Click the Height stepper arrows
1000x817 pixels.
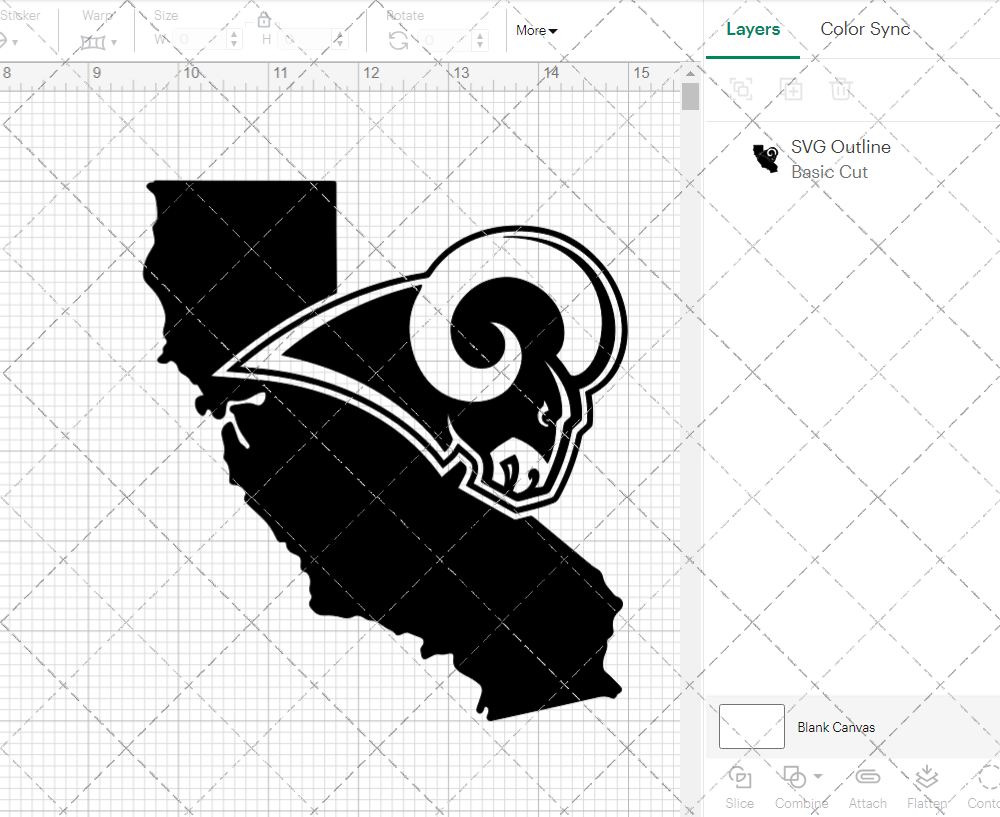(340, 40)
